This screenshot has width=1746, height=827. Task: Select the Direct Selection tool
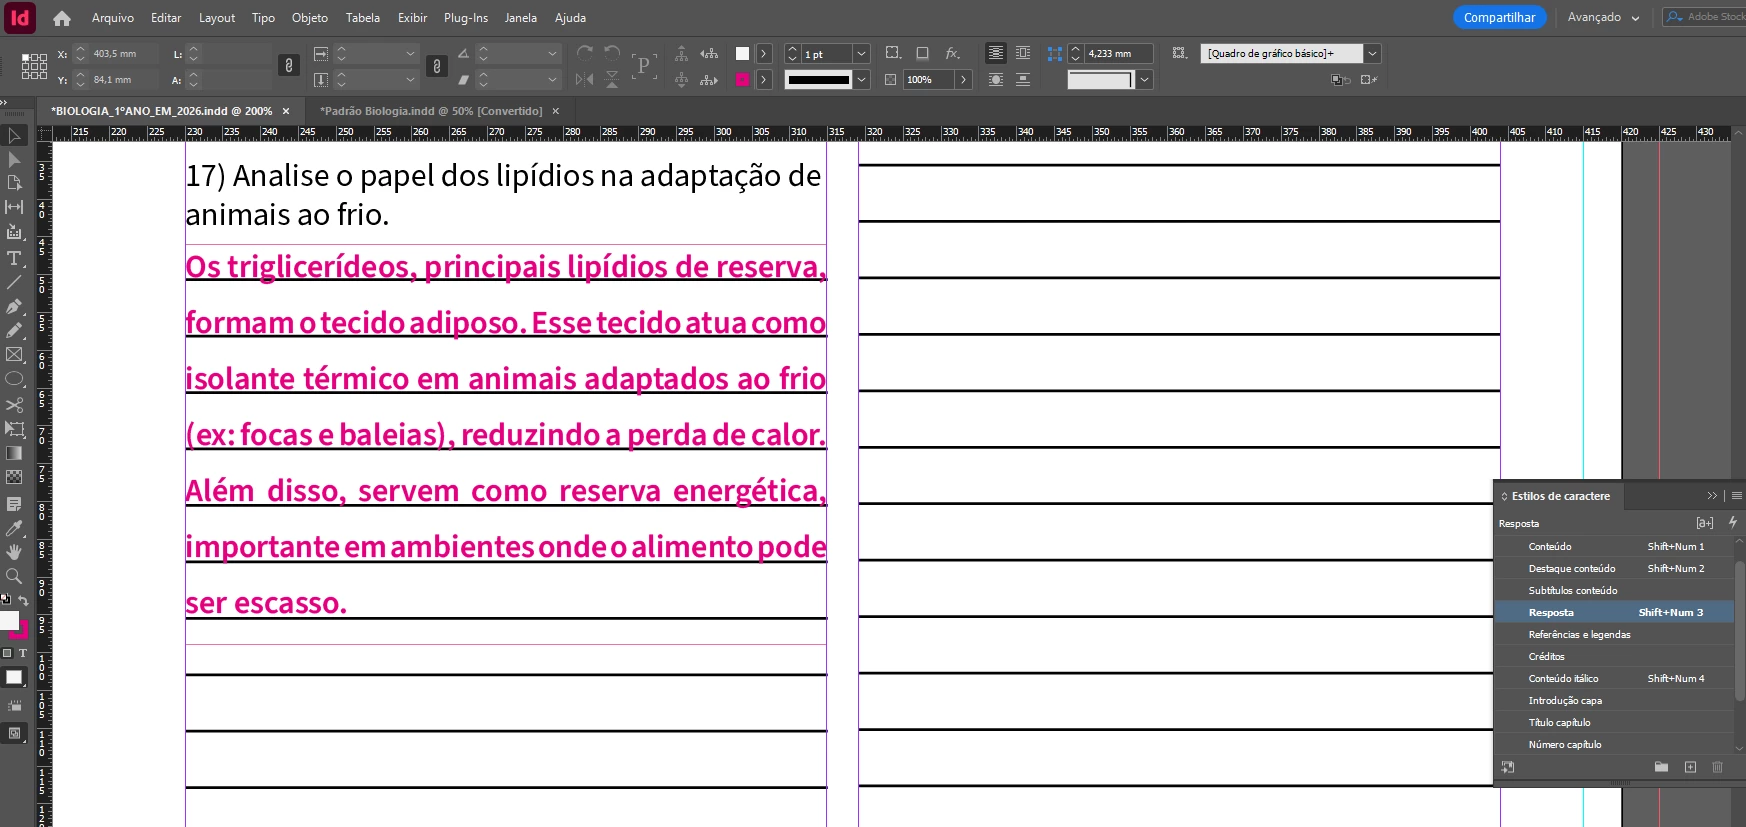(14, 160)
